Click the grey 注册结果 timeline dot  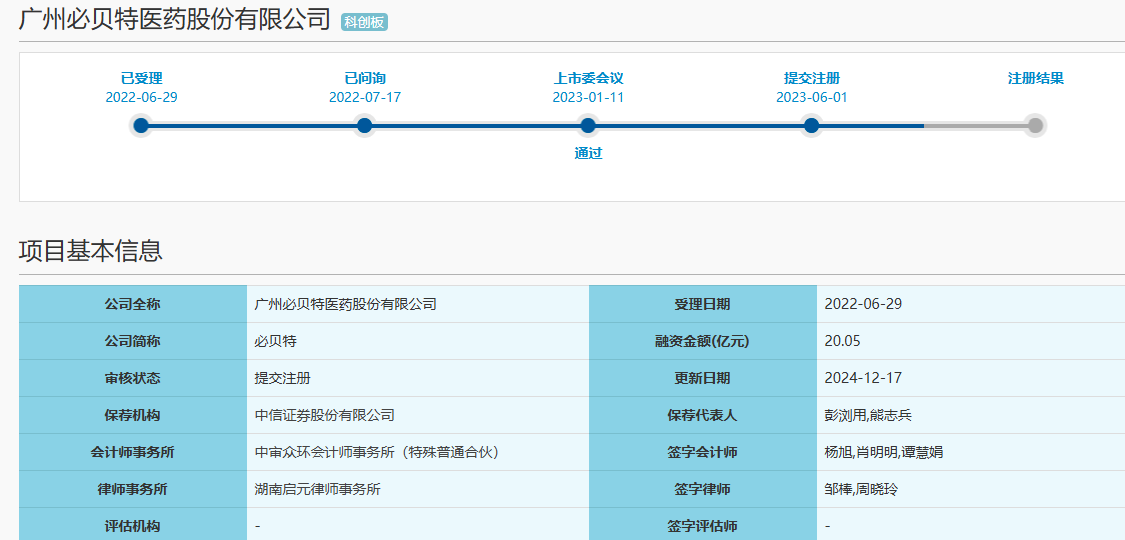click(x=1035, y=126)
